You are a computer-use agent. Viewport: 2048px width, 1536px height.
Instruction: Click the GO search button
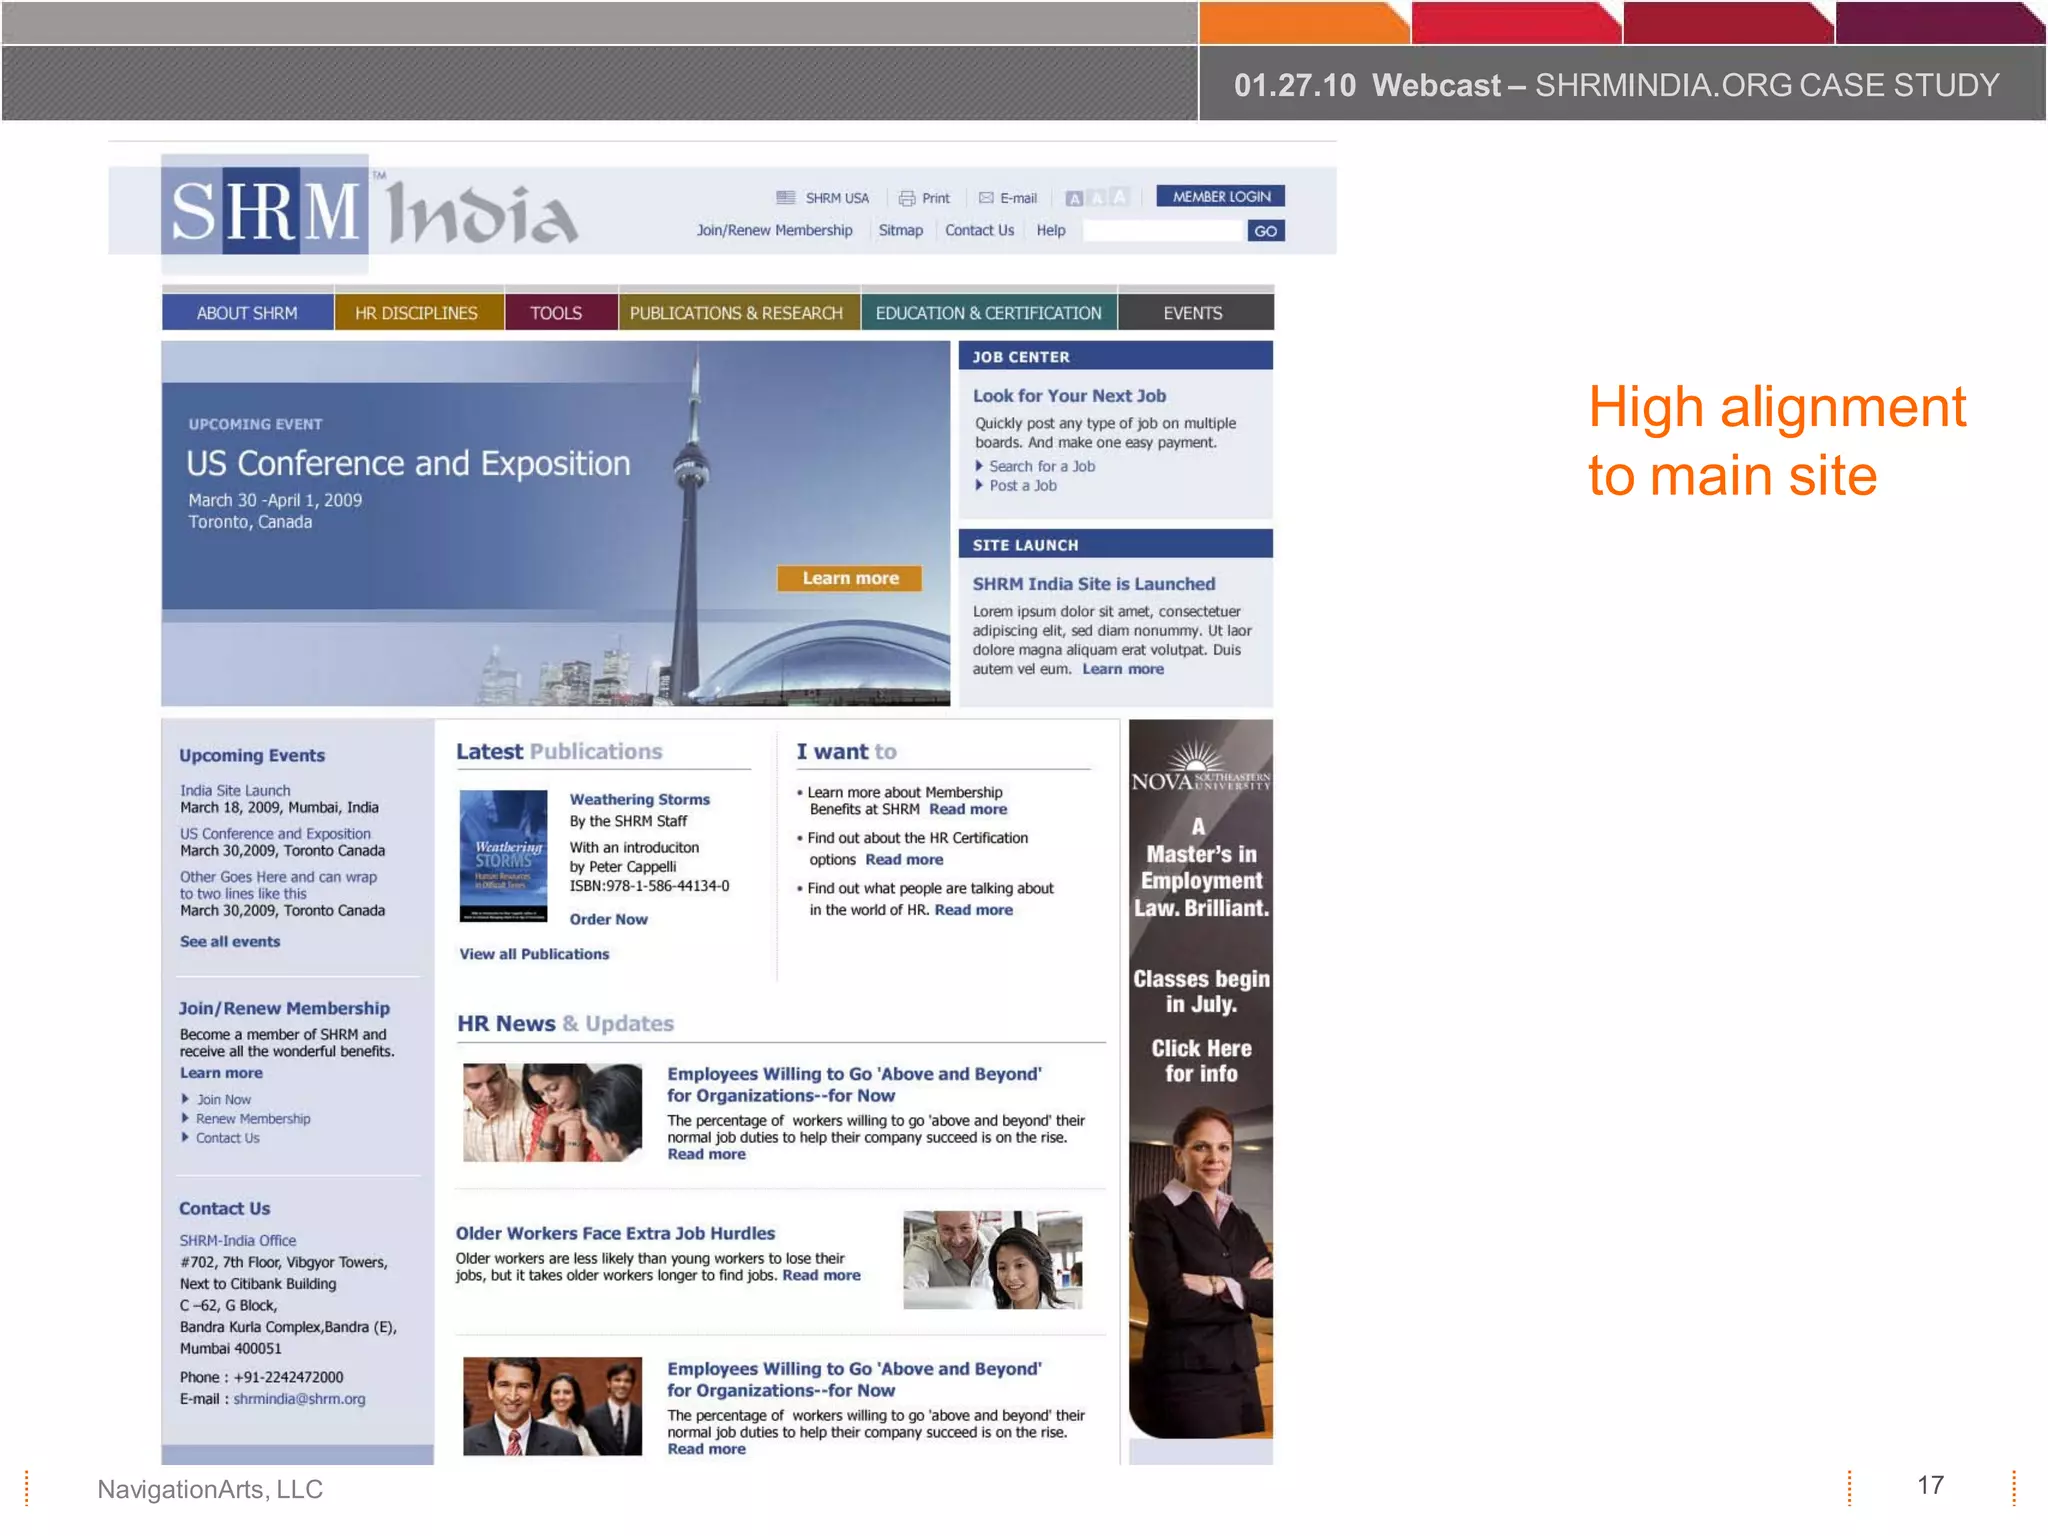(1266, 231)
